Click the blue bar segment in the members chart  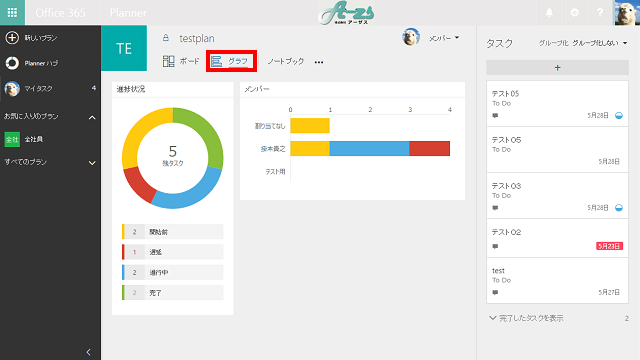click(x=369, y=149)
